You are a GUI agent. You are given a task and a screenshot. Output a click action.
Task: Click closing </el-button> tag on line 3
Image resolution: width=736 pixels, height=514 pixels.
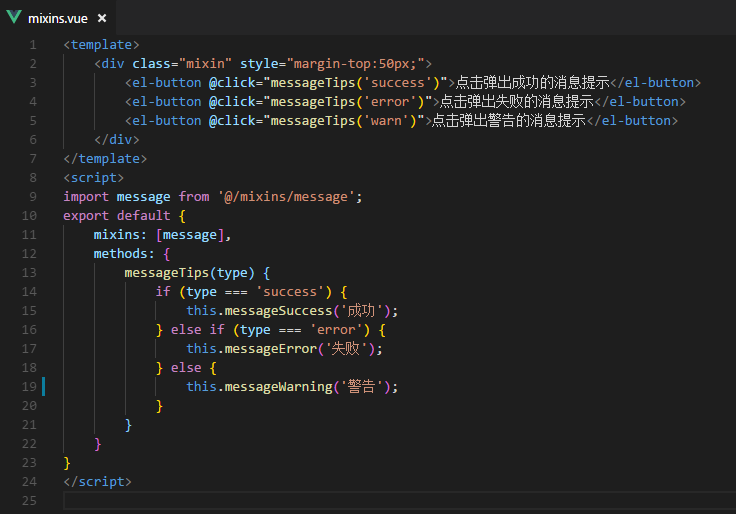pyautogui.click(x=655, y=83)
